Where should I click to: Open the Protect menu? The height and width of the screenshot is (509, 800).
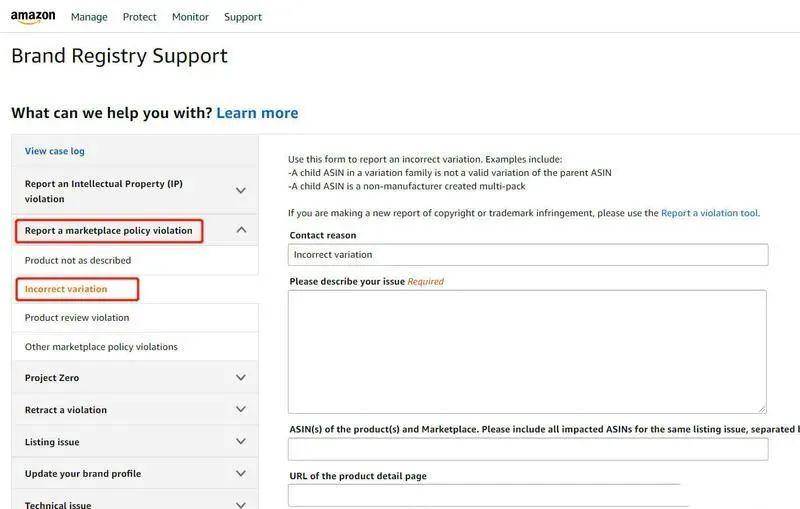139,17
